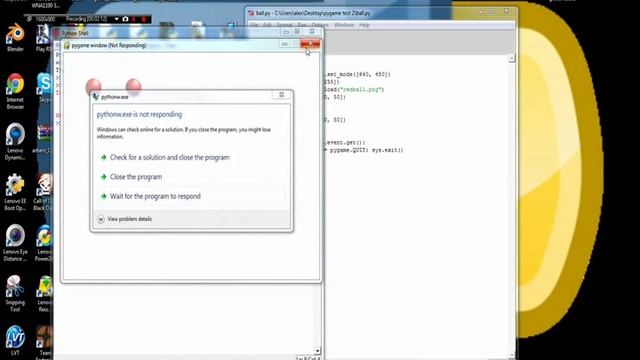The image size is (640, 360).
Task: Open the Snipping Tool shortcut
Action: [x=15, y=293]
